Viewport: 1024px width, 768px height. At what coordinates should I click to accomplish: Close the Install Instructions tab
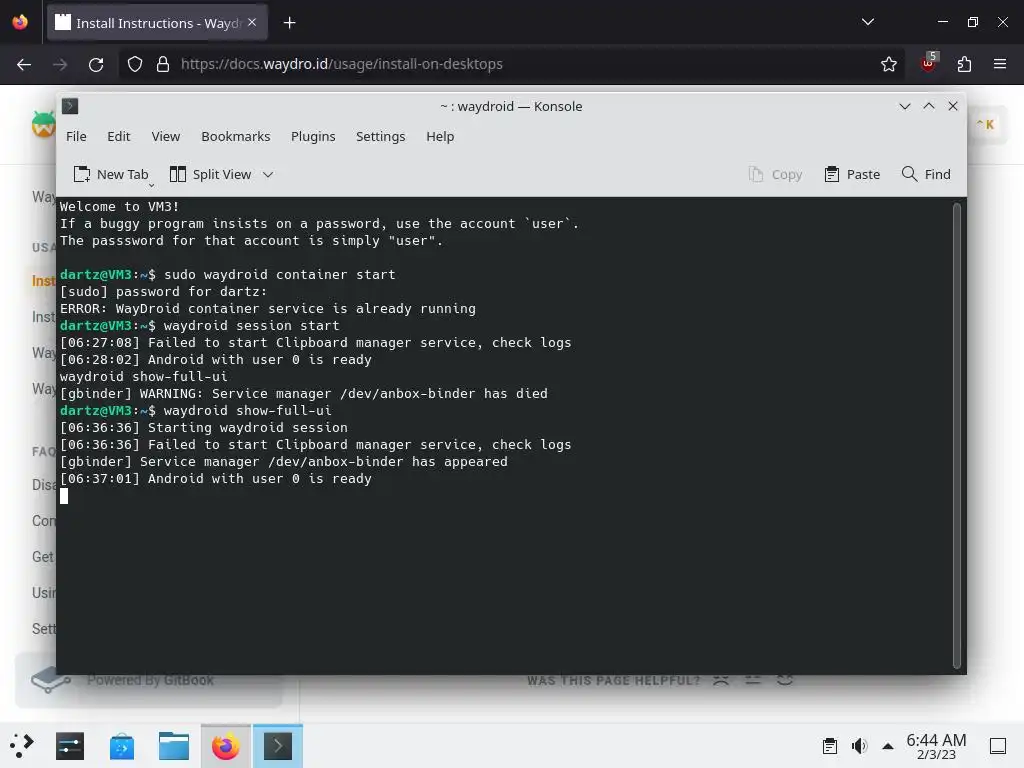[x=252, y=22]
